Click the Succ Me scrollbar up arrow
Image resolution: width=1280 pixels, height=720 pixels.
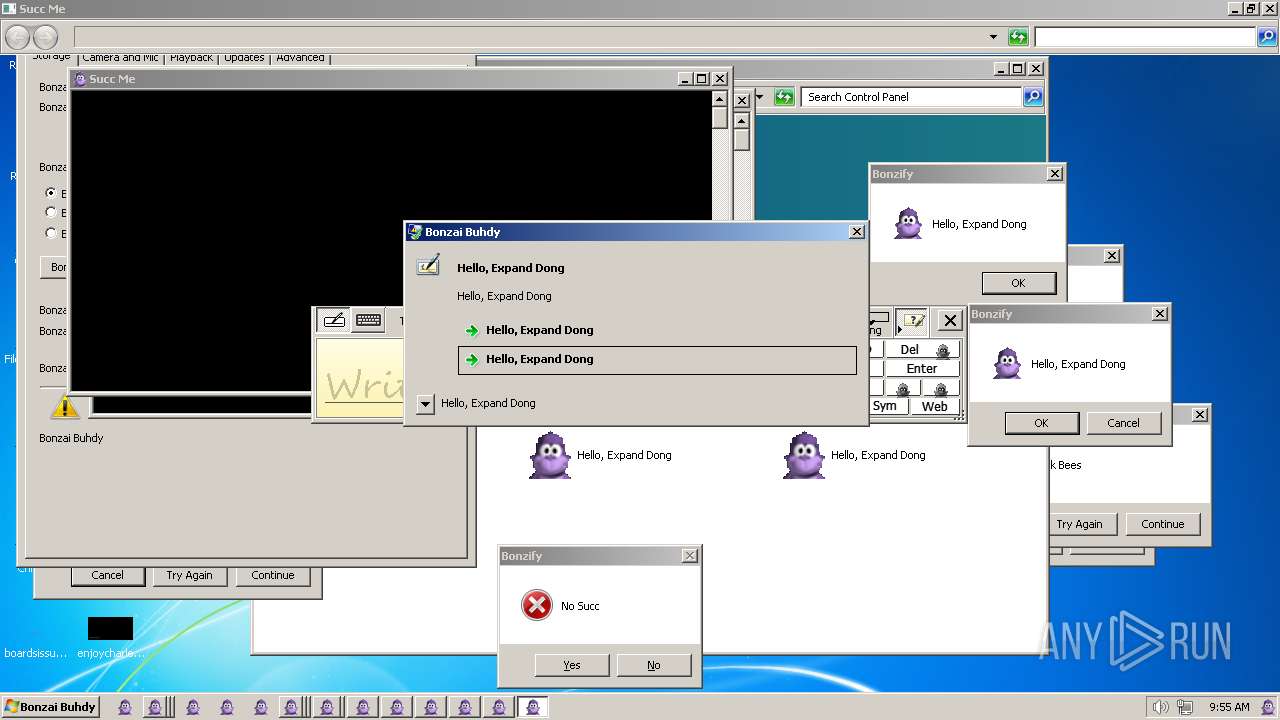[x=719, y=99]
